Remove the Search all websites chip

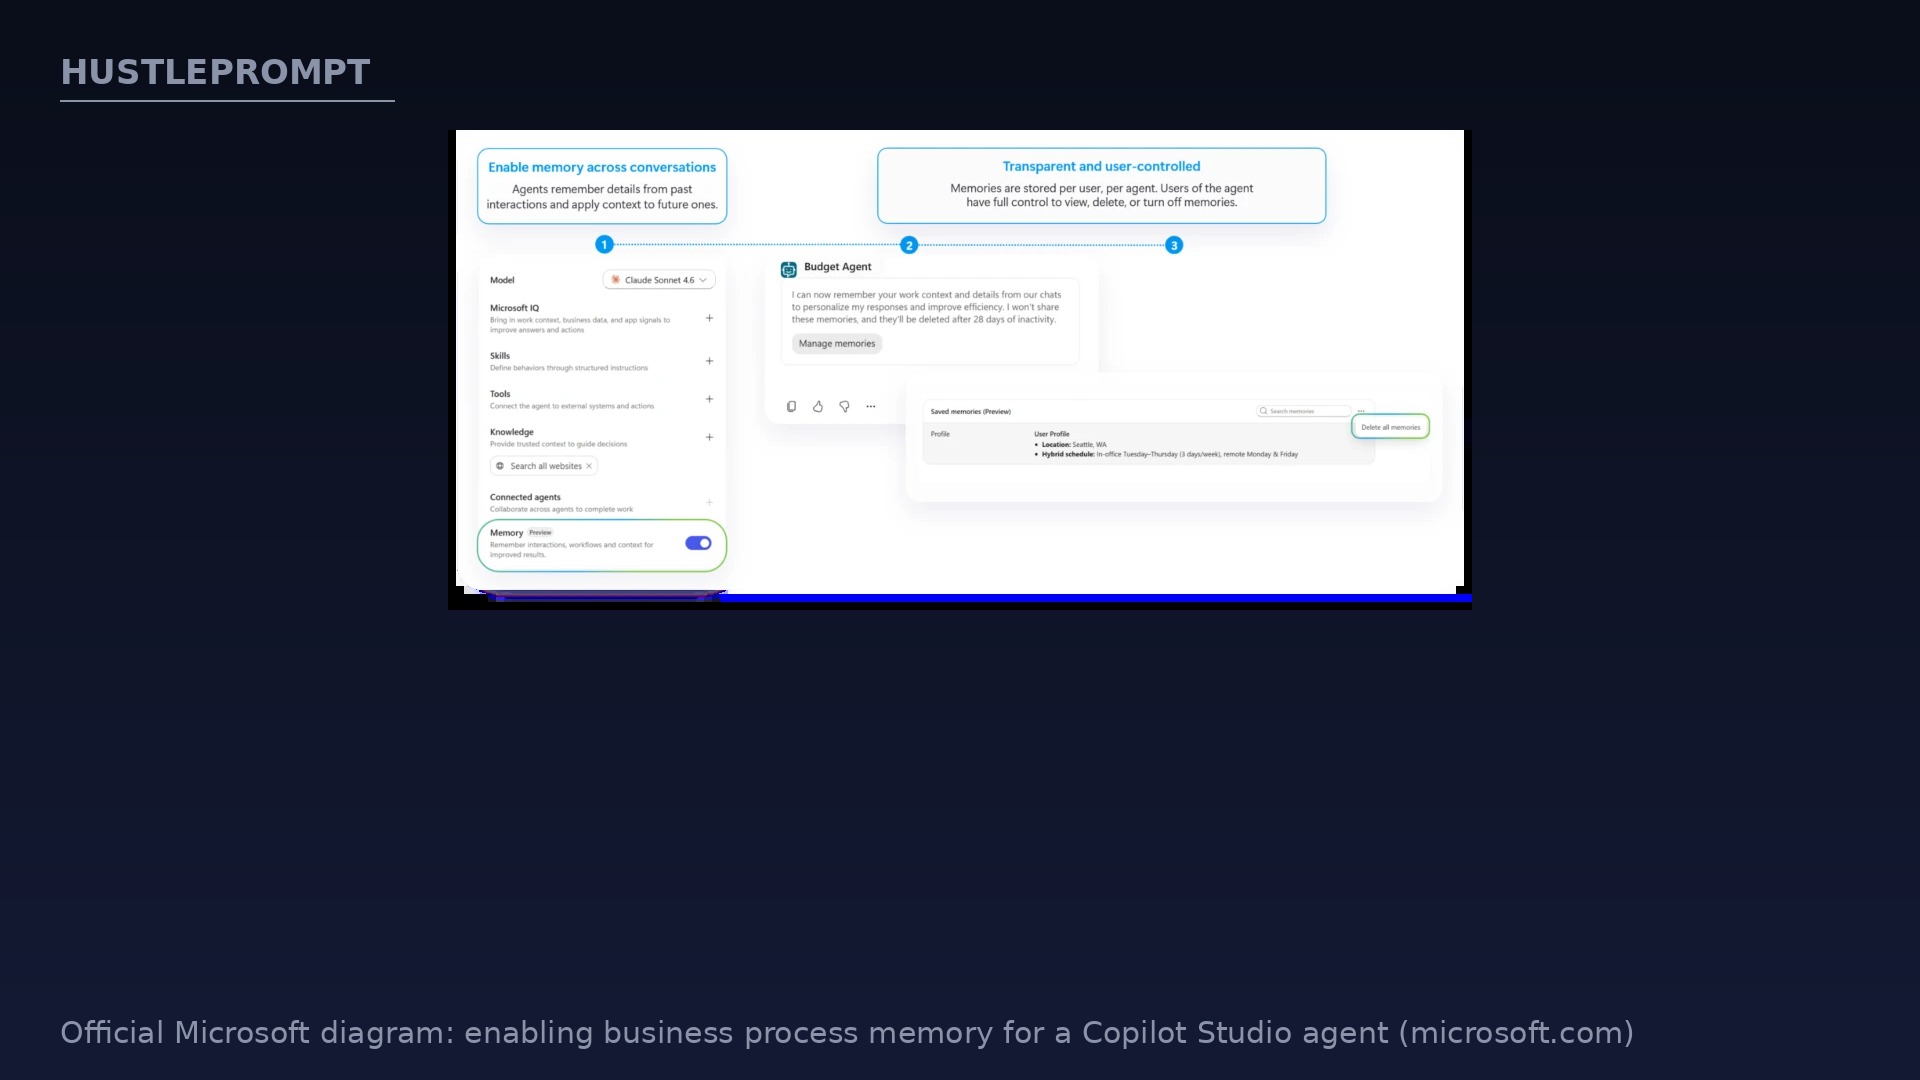pos(589,466)
